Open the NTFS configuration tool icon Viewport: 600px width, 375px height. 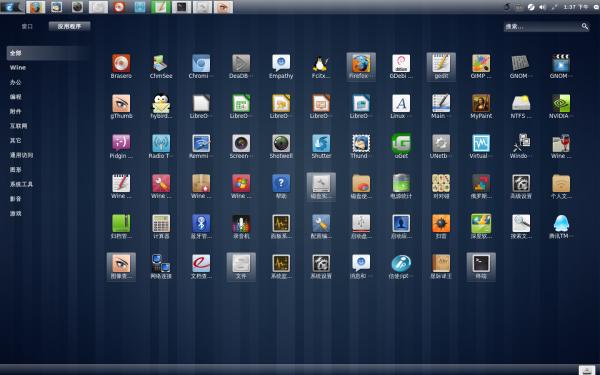pyautogui.click(x=521, y=106)
